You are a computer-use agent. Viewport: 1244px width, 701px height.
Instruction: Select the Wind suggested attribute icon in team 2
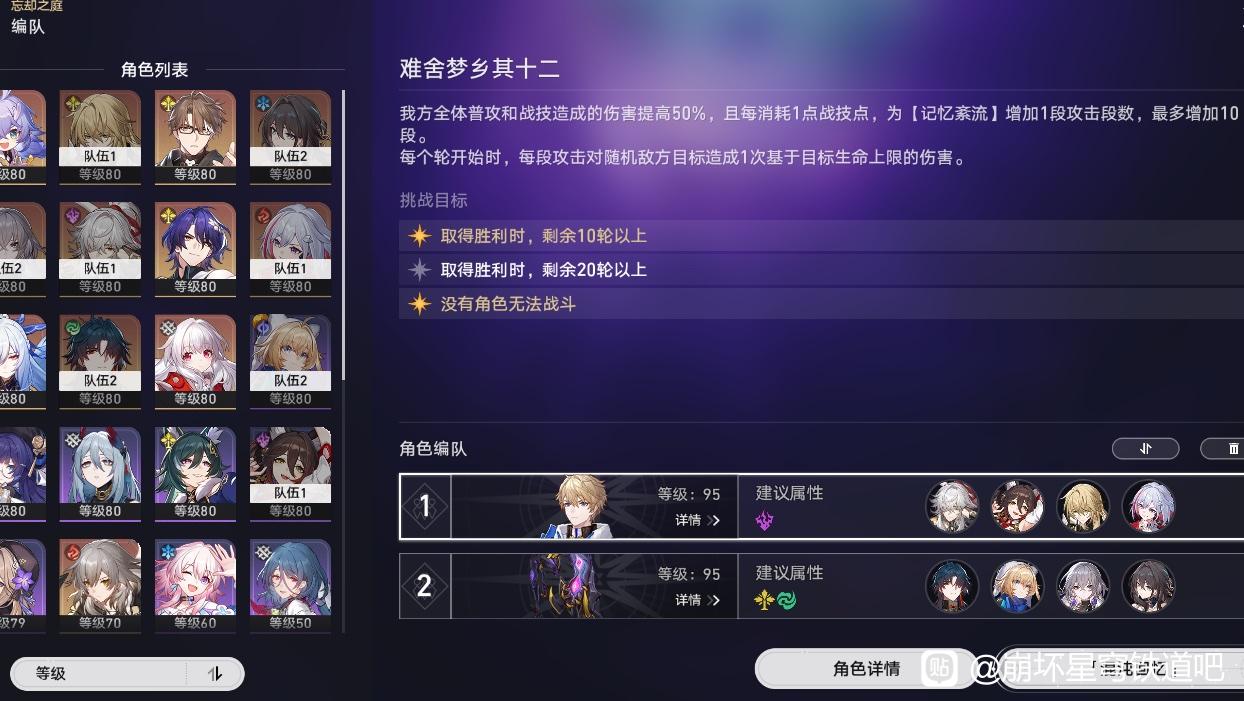click(787, 601)
